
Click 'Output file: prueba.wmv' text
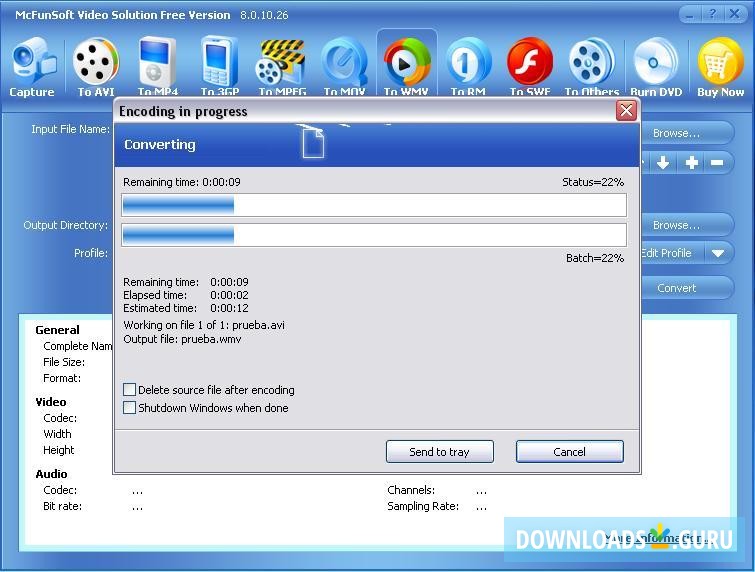tap(182, 339)
